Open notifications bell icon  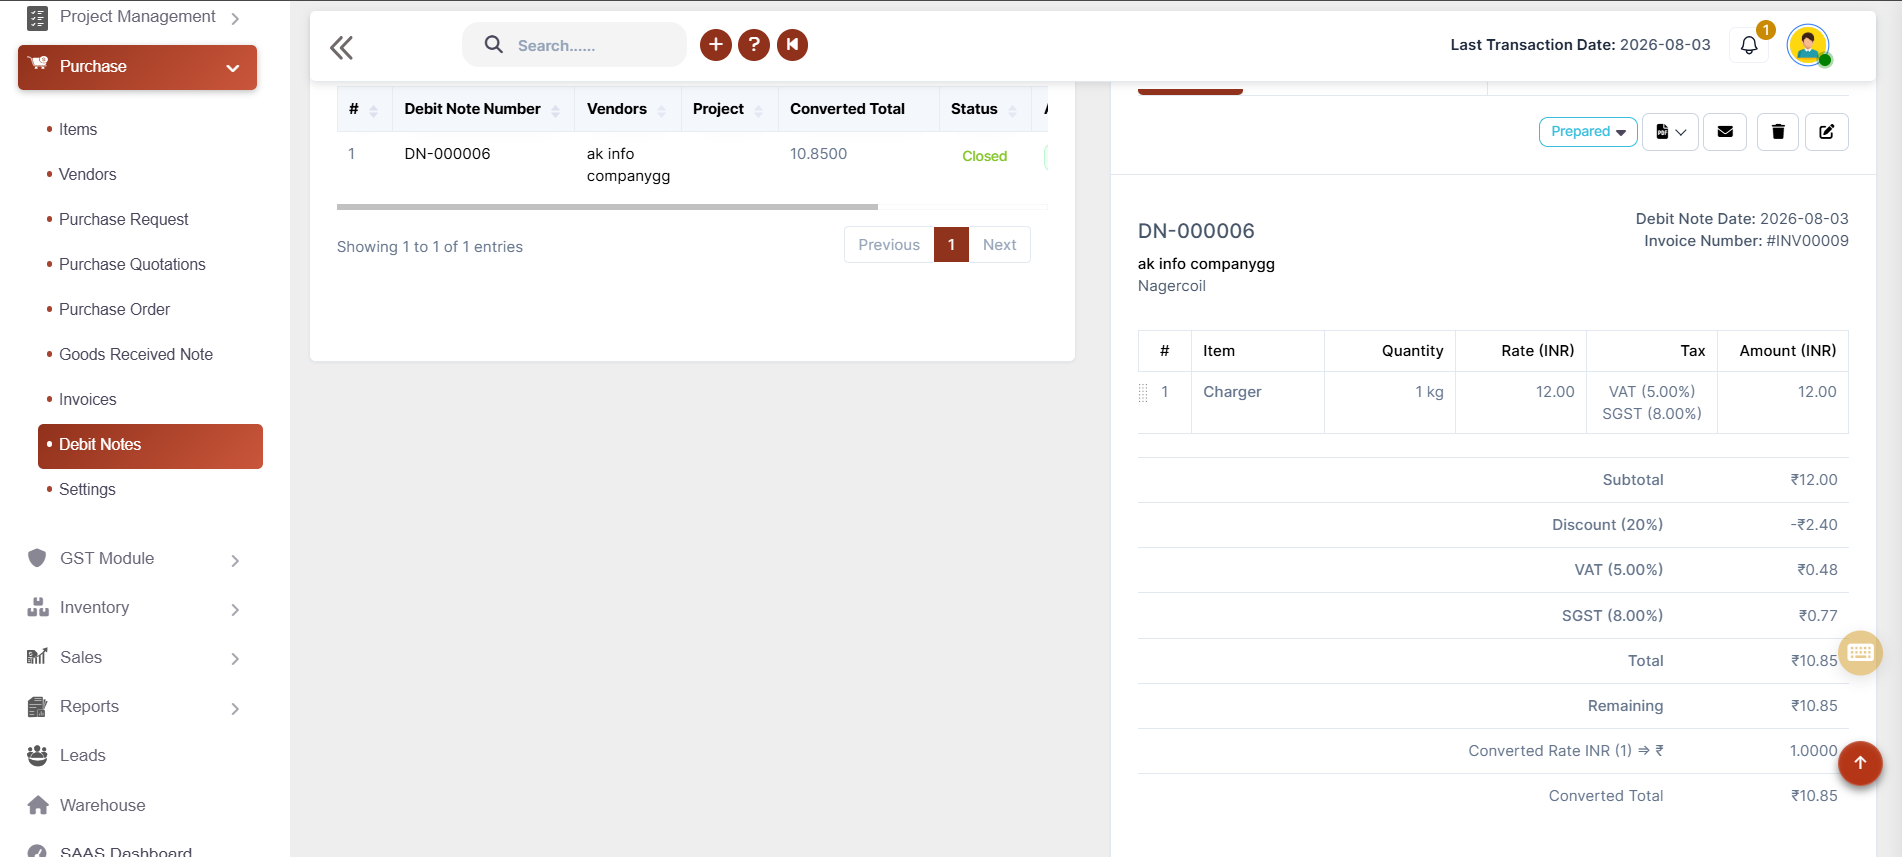[1749, 45]
